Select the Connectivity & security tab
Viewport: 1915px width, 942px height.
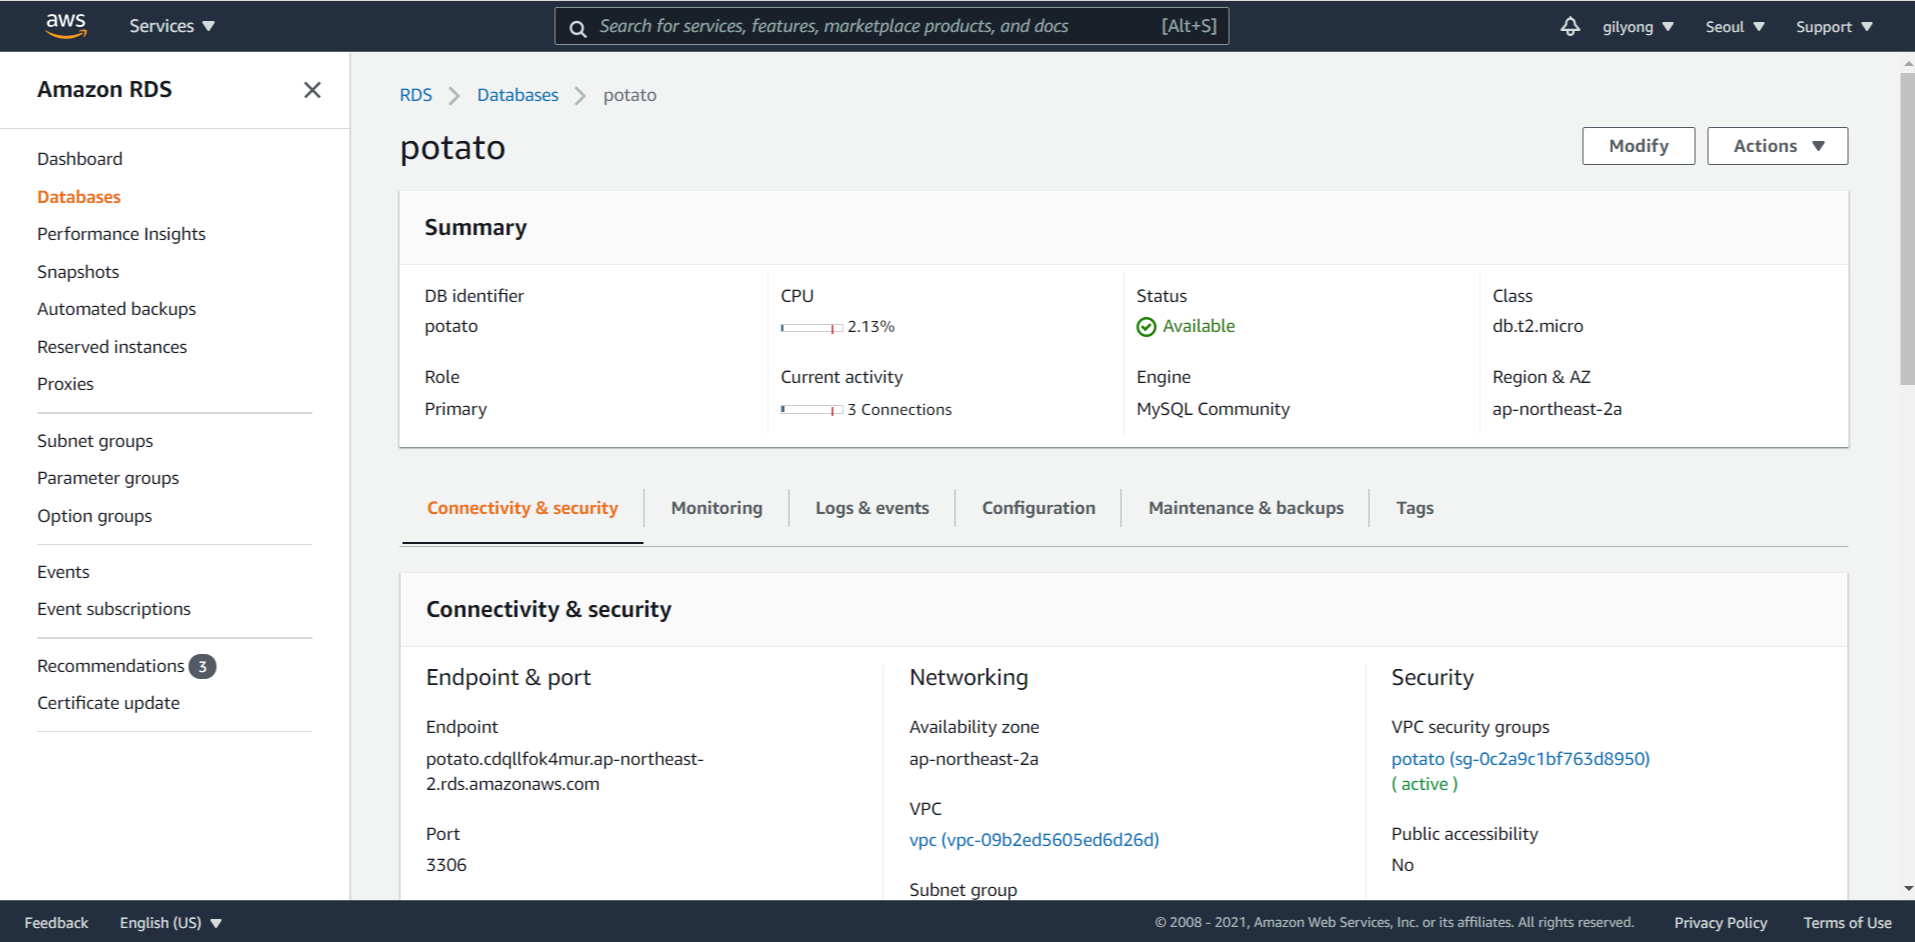tap(522, 508)
